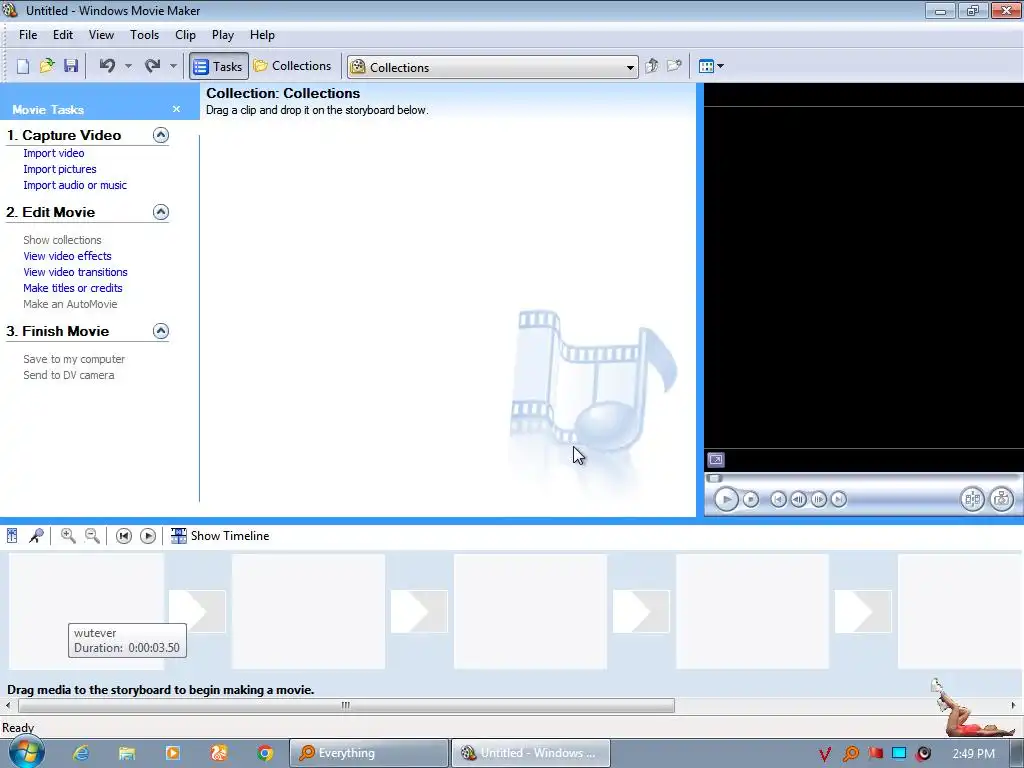Click the Untitled Windows Movie Maker taskbar button
Image resolution: width=1024 pixels, height=768 pixels.
(x=531, y=753)
